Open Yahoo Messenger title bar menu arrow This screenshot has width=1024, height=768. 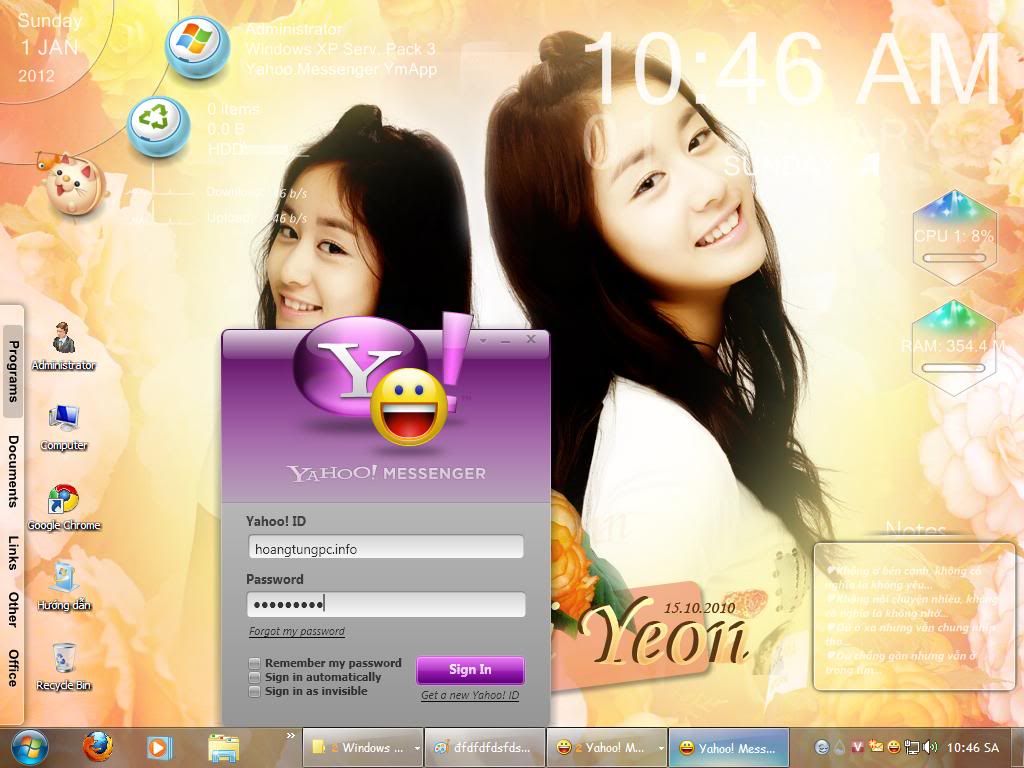pos(484,340)
